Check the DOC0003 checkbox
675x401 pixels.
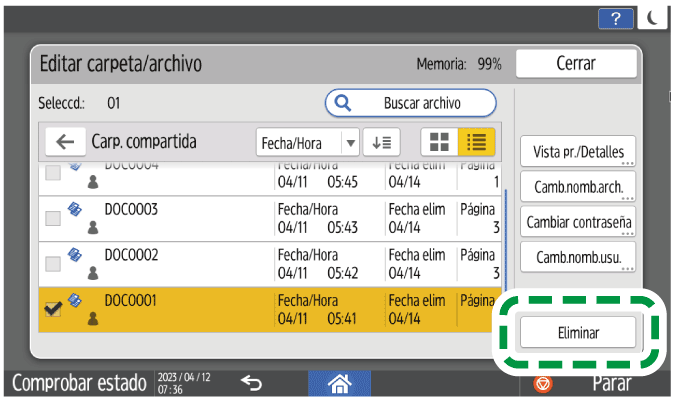(52, 218)
